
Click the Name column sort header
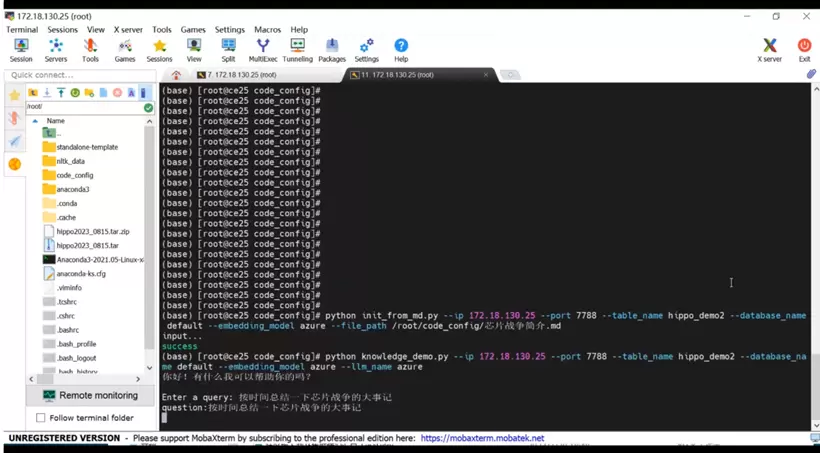coord(56,120)
